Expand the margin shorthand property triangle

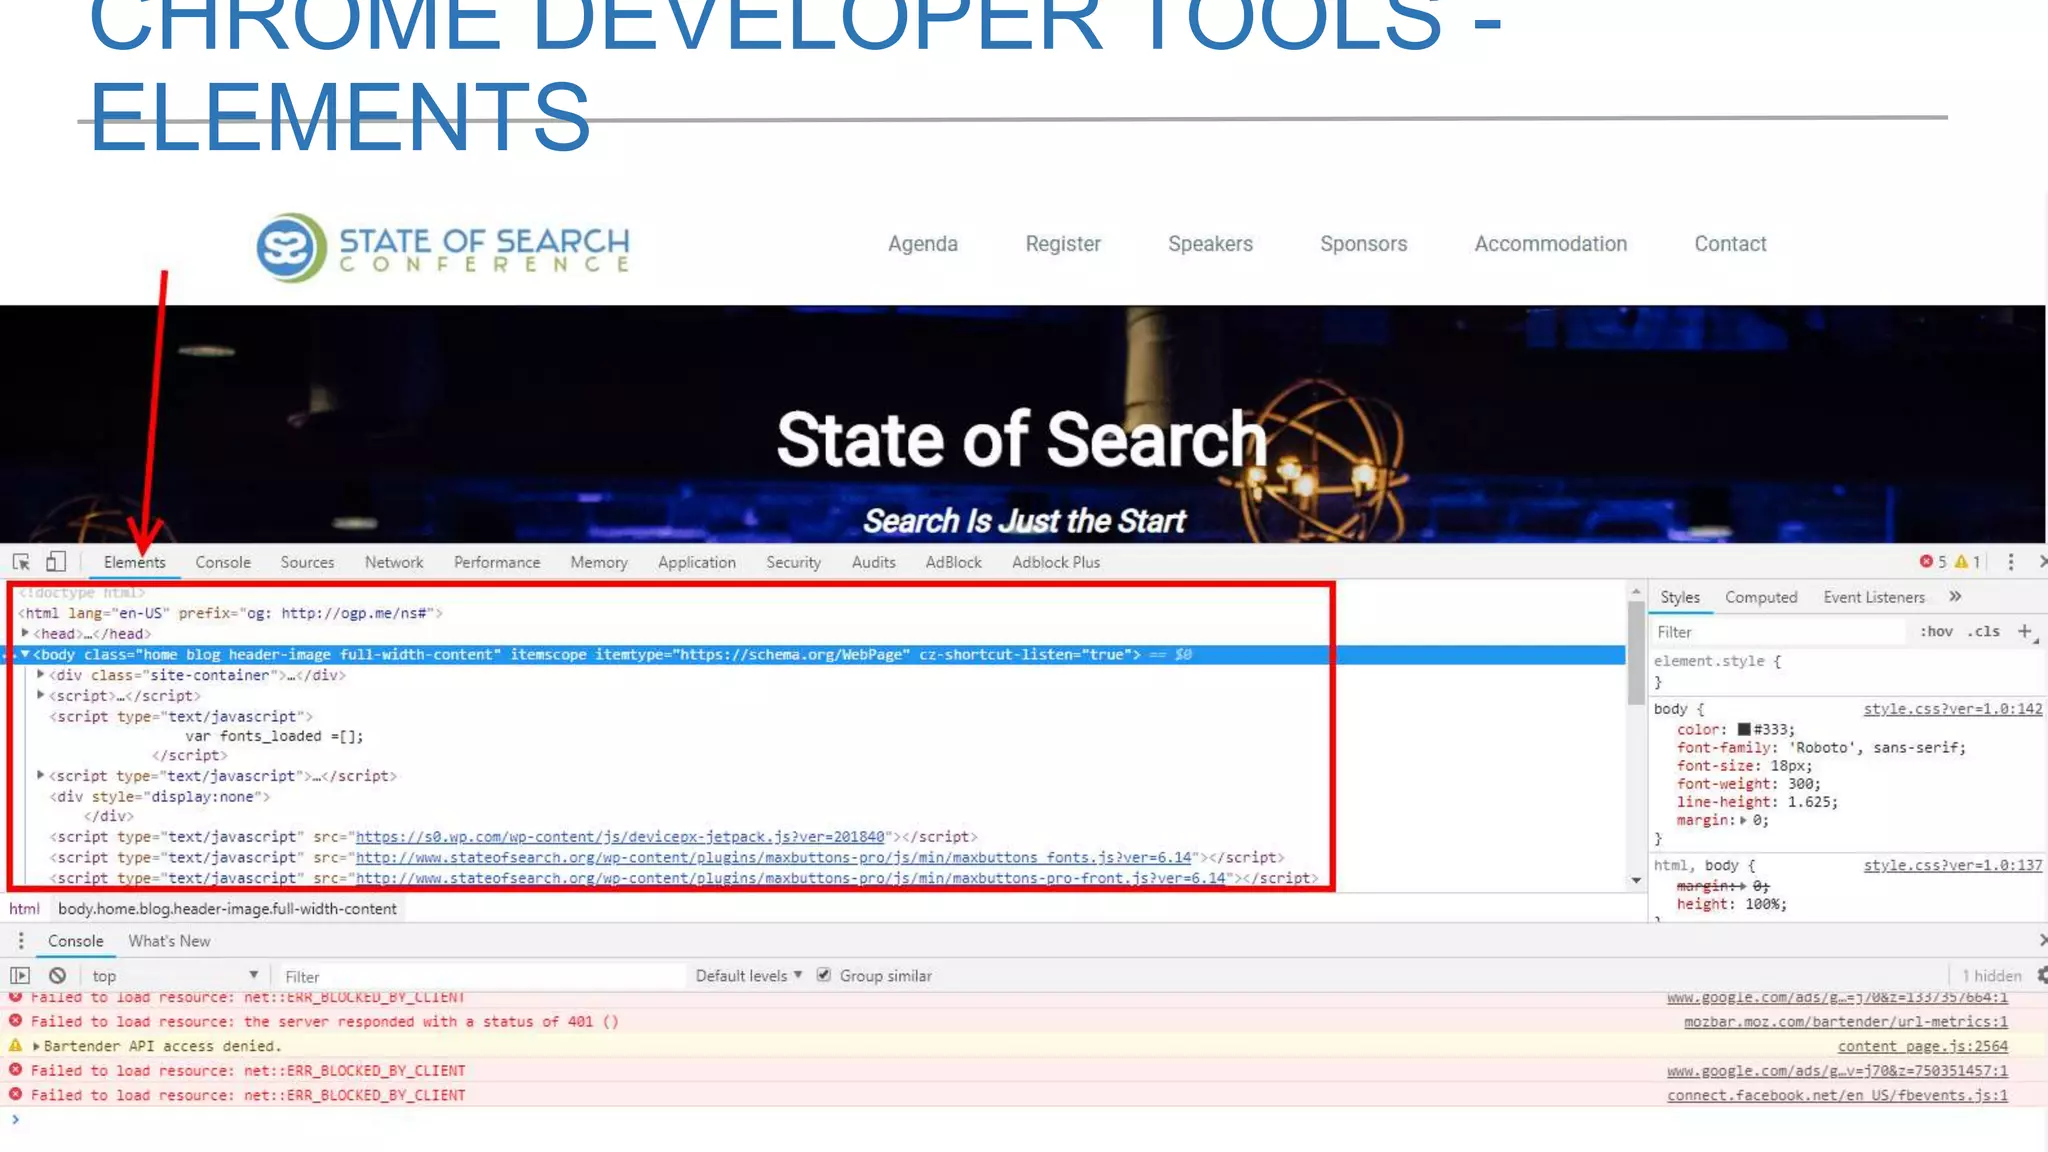pyautogui.click(x=1743, y=820)
